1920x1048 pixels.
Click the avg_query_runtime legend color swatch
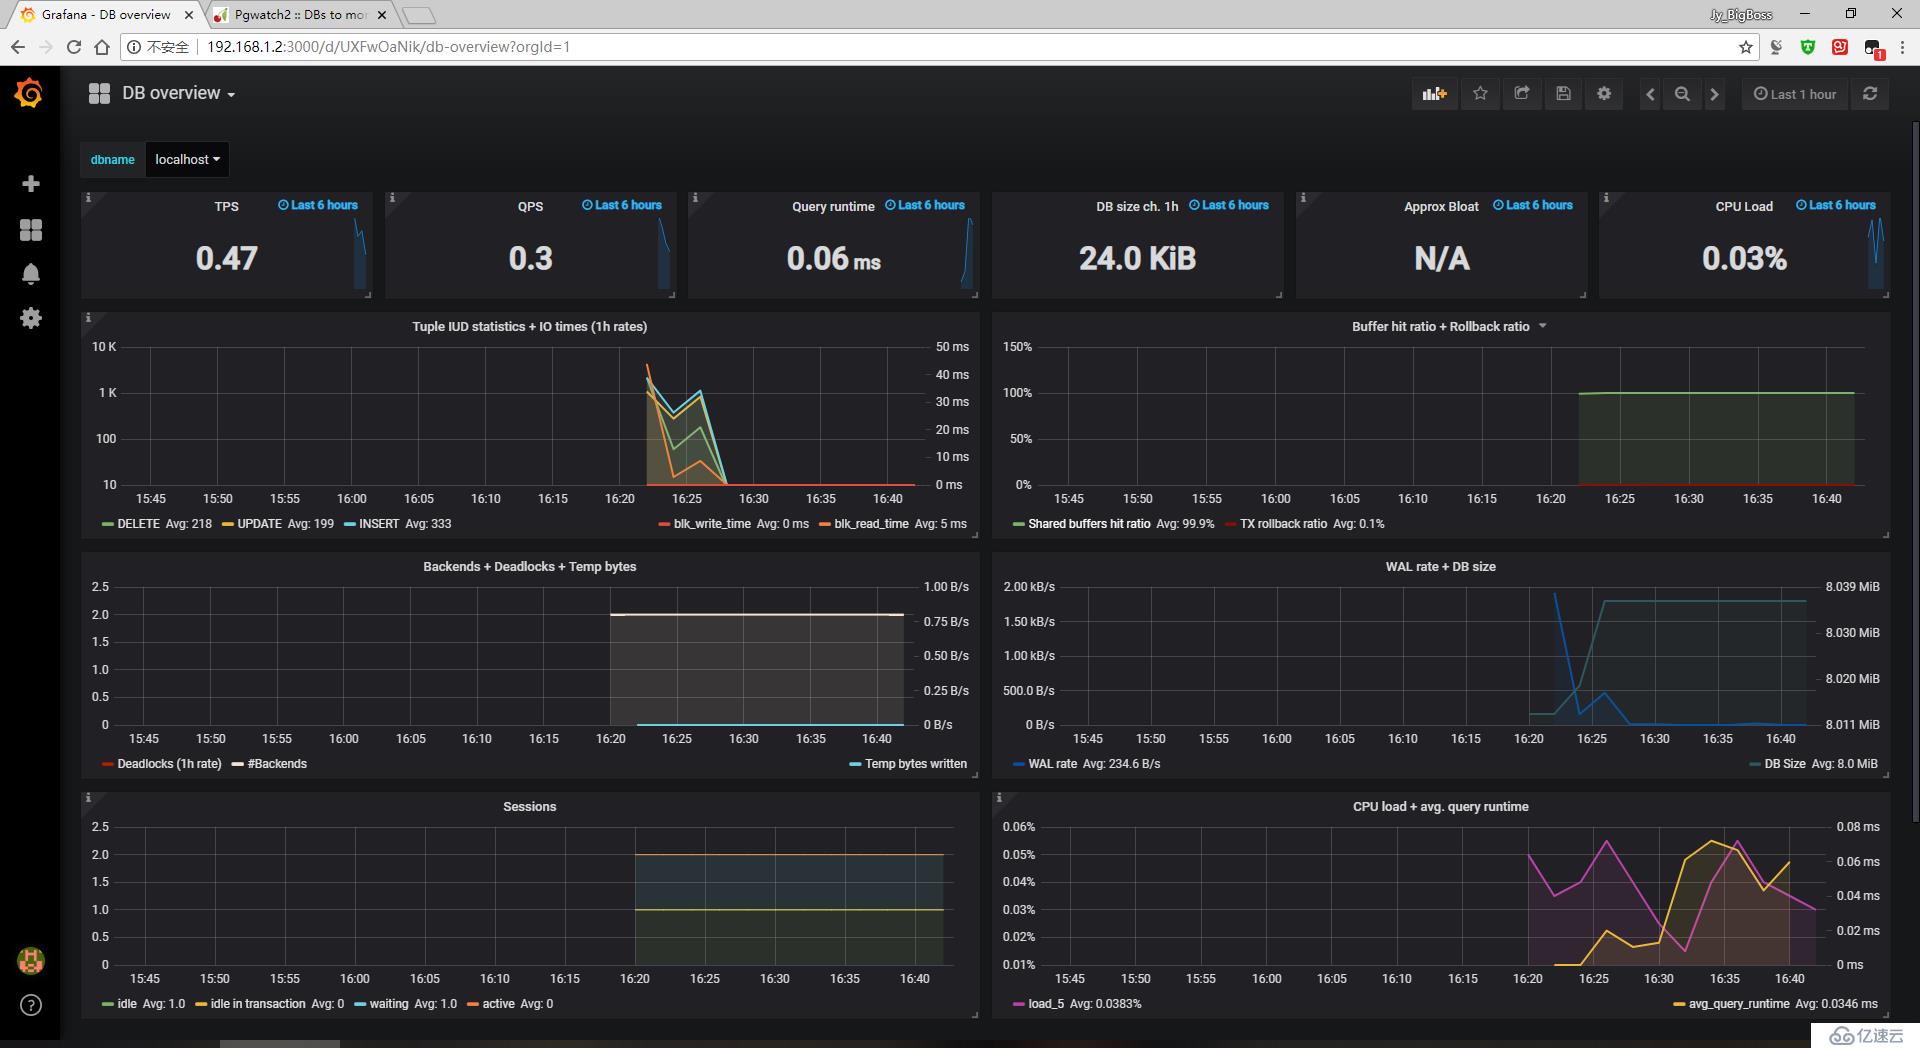1679,1004
